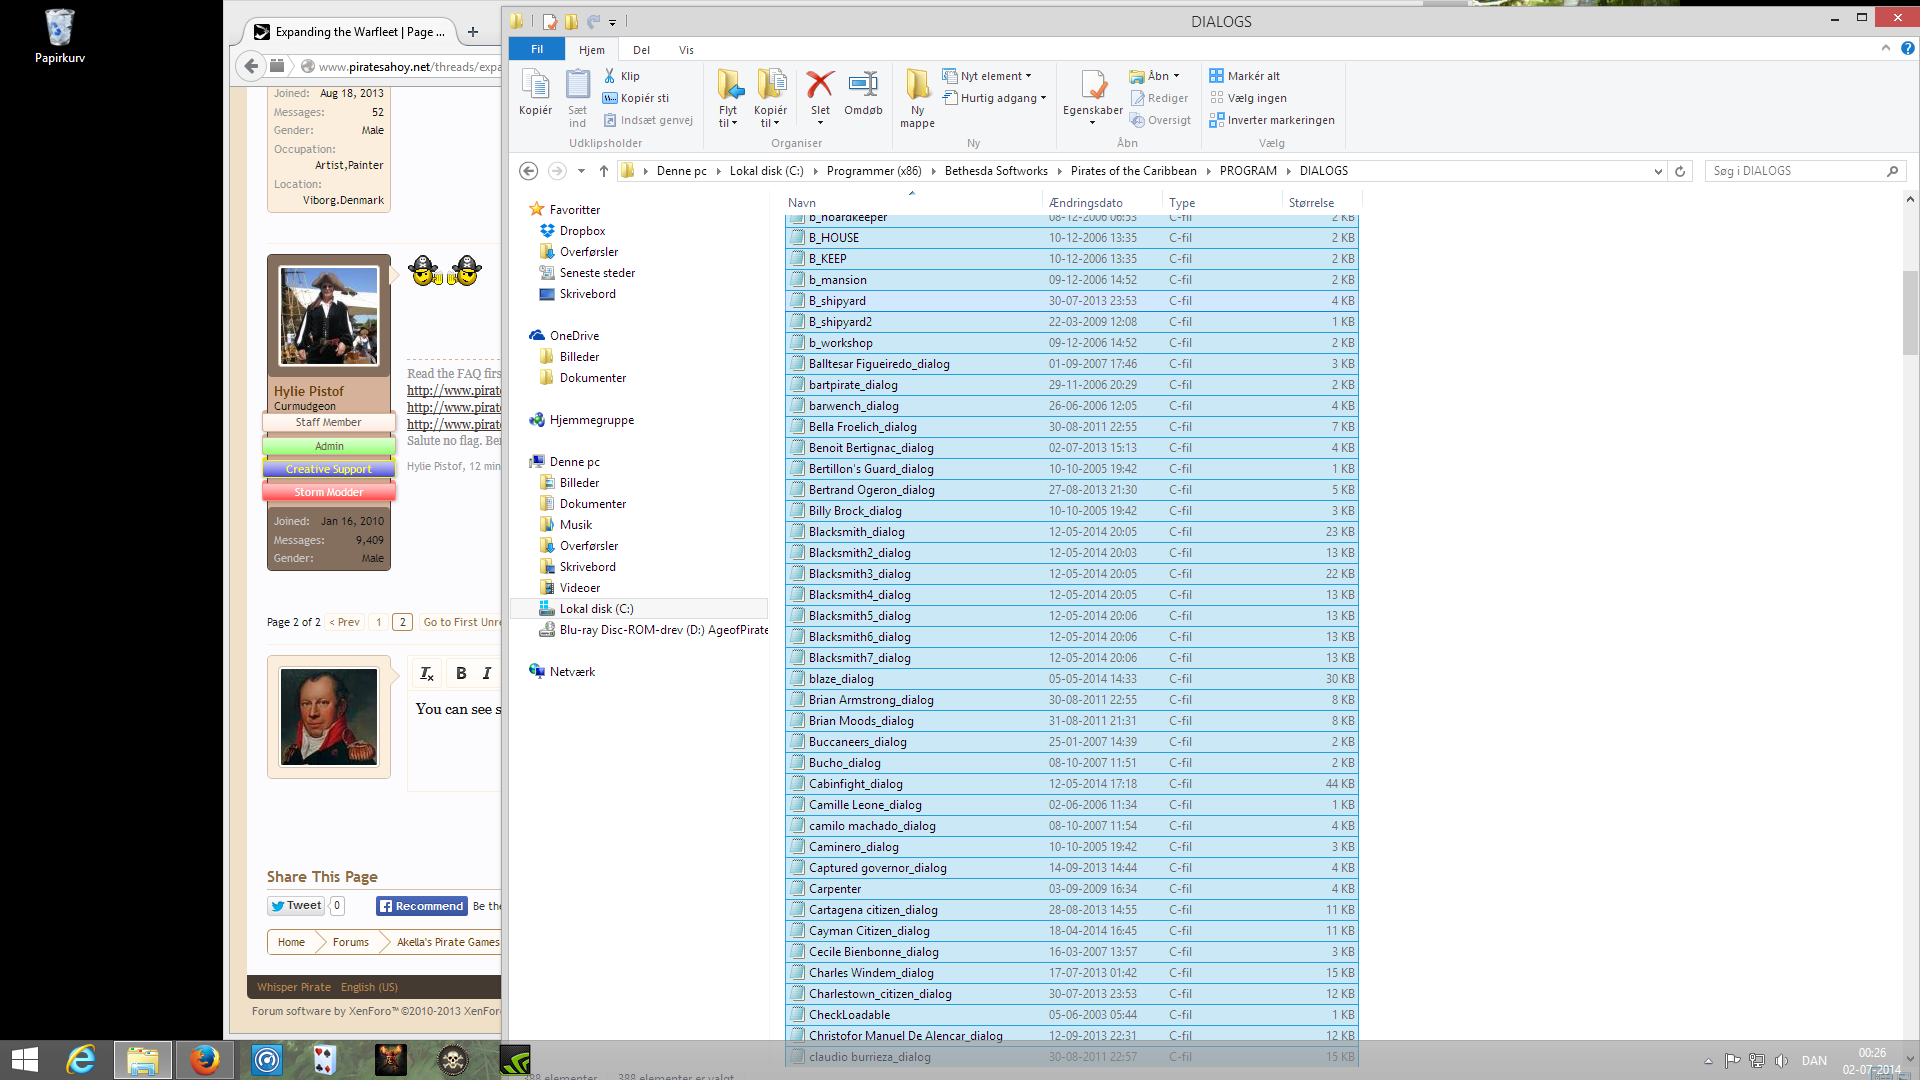Open the Quick Access Toolbar dropdown
1920x1080 pixels.
click(613, 21)
